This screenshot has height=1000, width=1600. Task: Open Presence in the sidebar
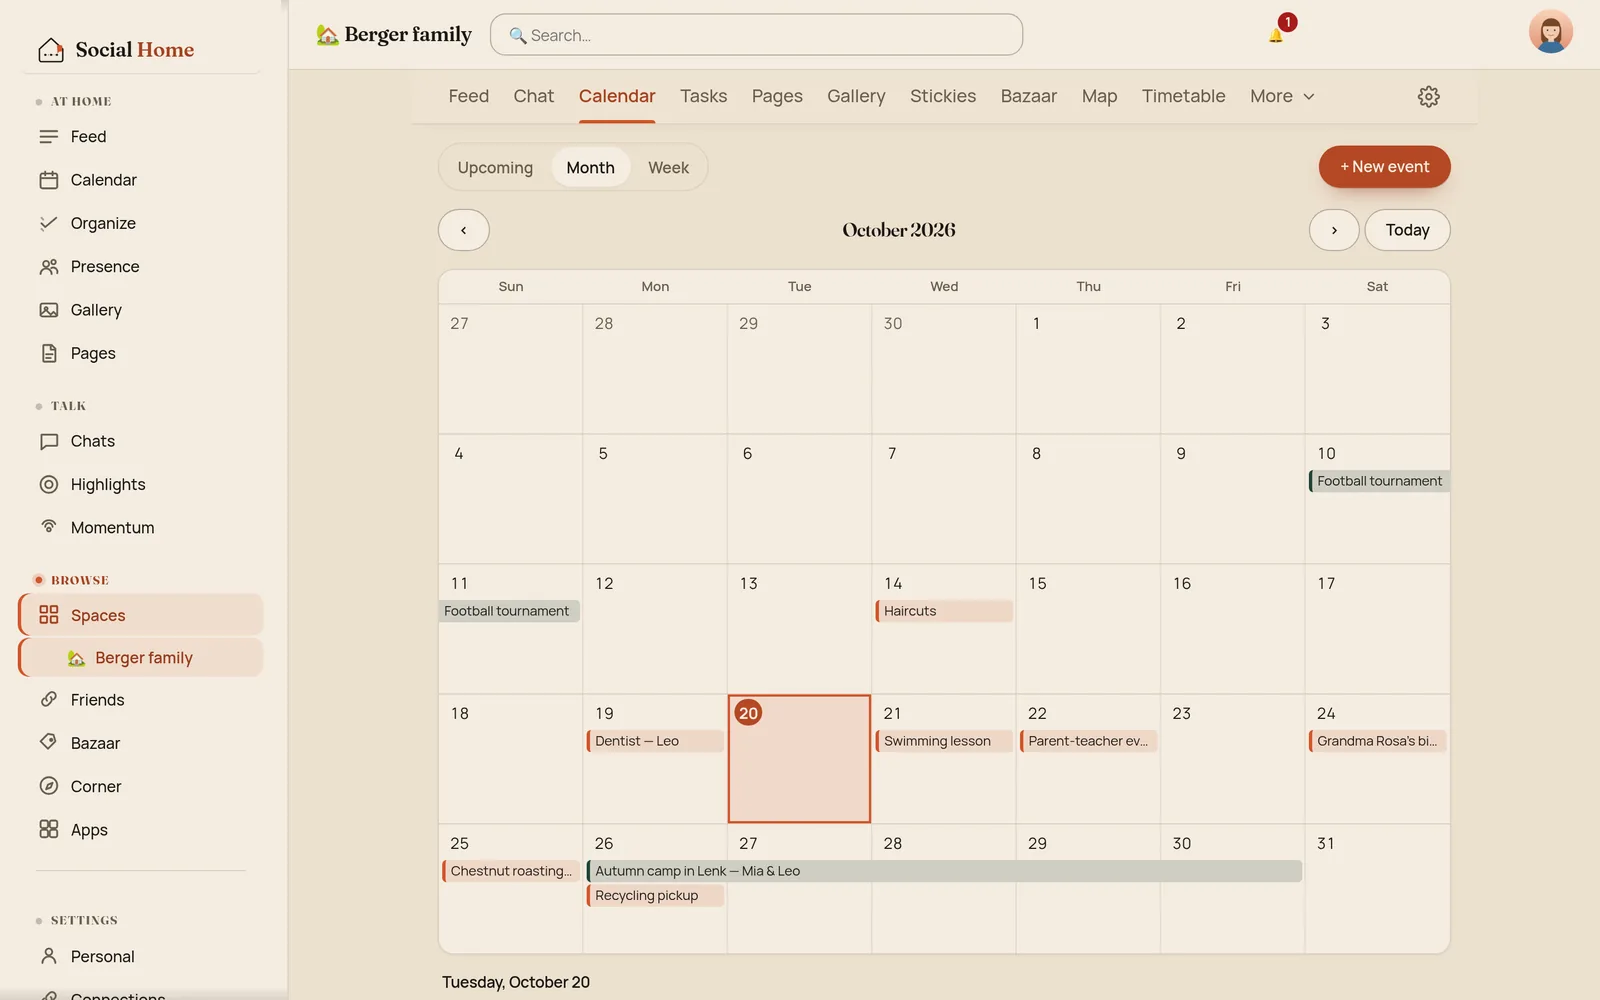[x=140, y=267]
